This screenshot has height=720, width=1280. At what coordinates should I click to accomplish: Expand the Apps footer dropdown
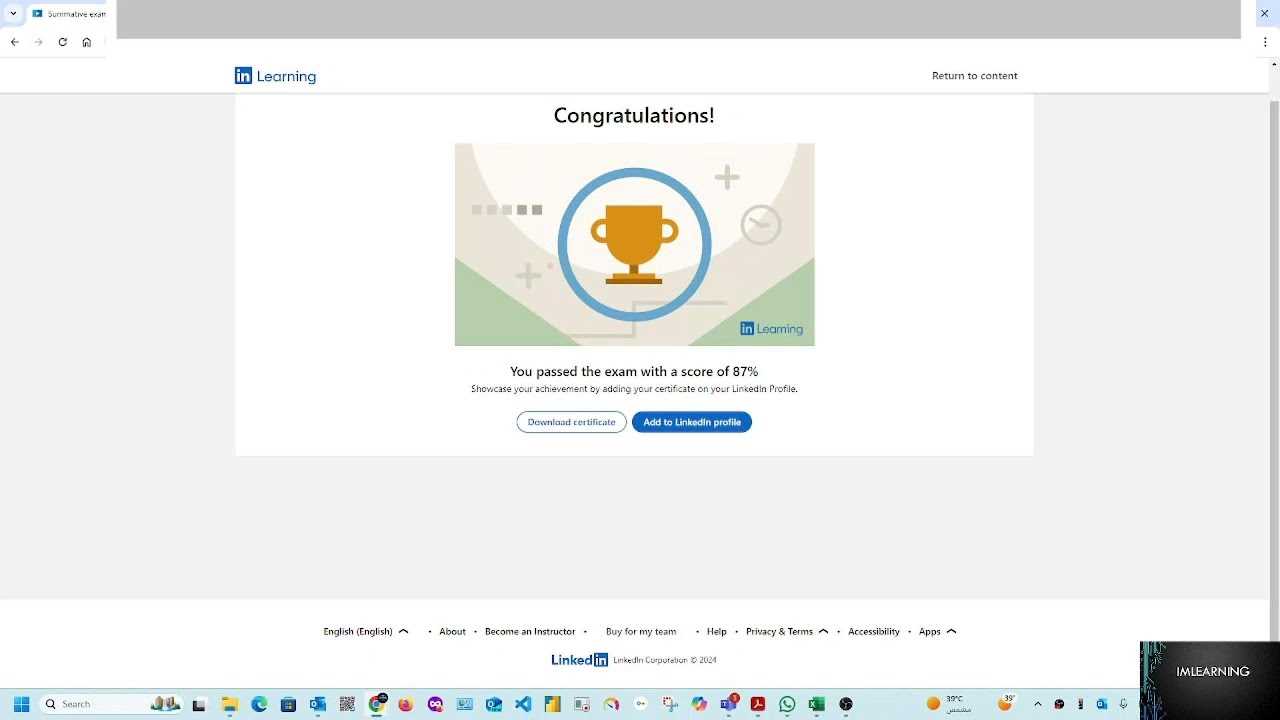(938, 632)
